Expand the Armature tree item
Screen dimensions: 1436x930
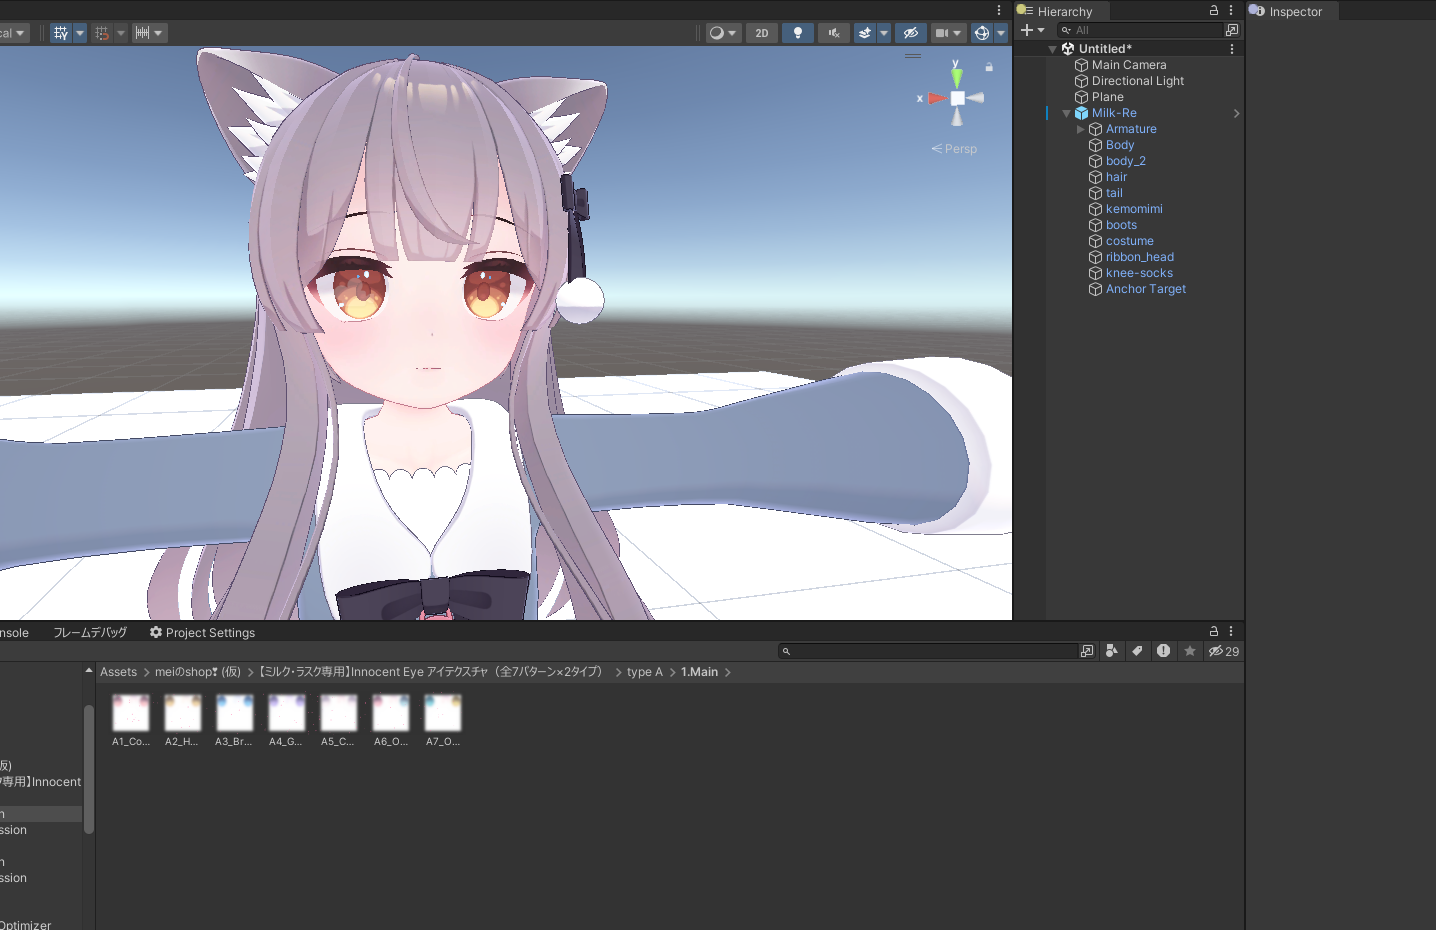click(x=1080, y=129)
